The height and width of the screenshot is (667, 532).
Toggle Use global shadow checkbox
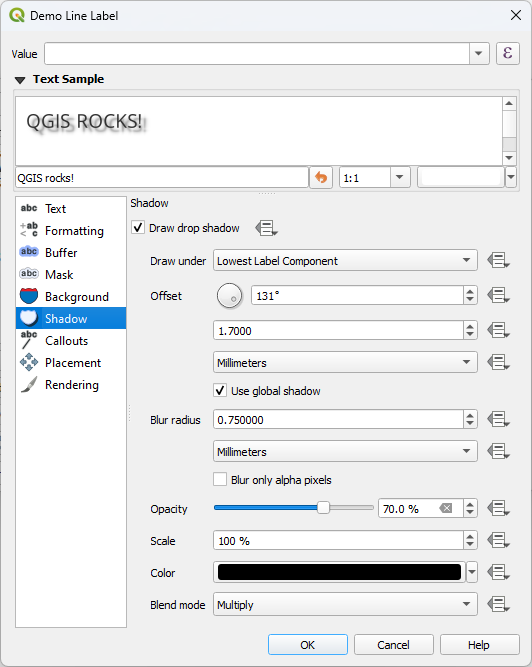220,391
